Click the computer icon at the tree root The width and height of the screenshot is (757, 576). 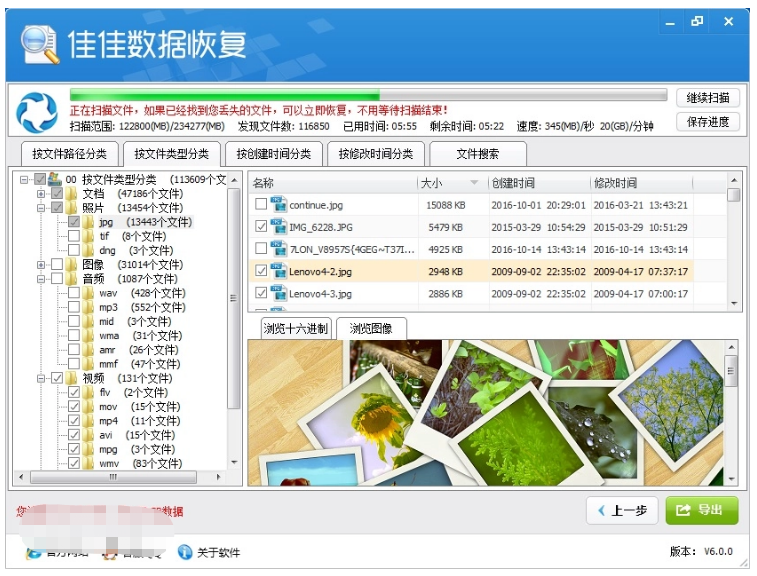pyautogui.click(x=54, y=179)
